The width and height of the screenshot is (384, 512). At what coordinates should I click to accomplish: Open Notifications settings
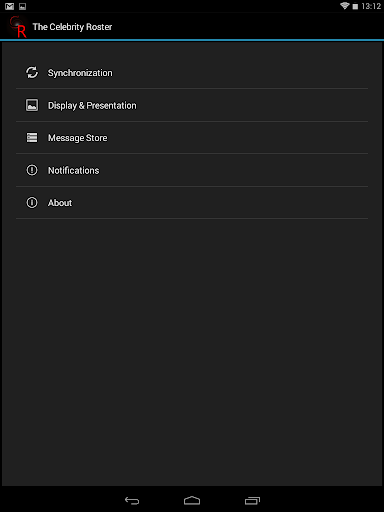(192, 170)
